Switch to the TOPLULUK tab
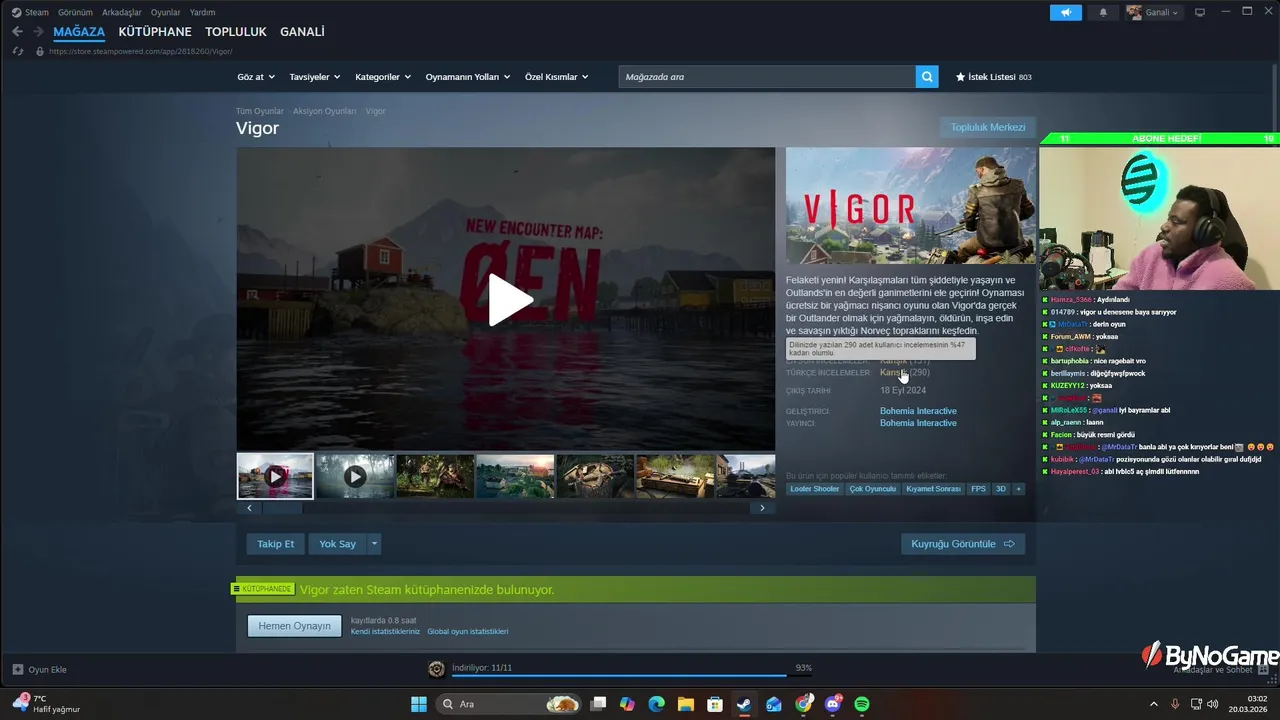 pos(236,32)
